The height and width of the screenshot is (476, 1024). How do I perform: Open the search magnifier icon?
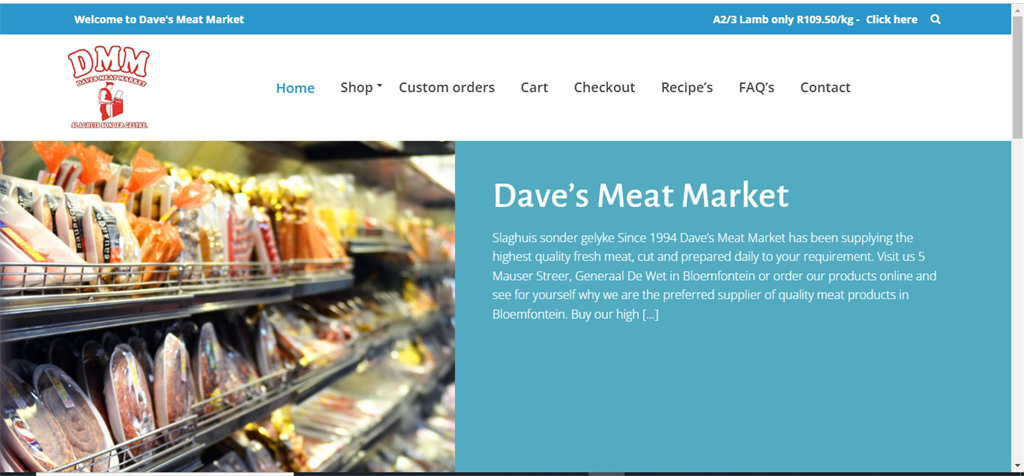tap(935, 20)
